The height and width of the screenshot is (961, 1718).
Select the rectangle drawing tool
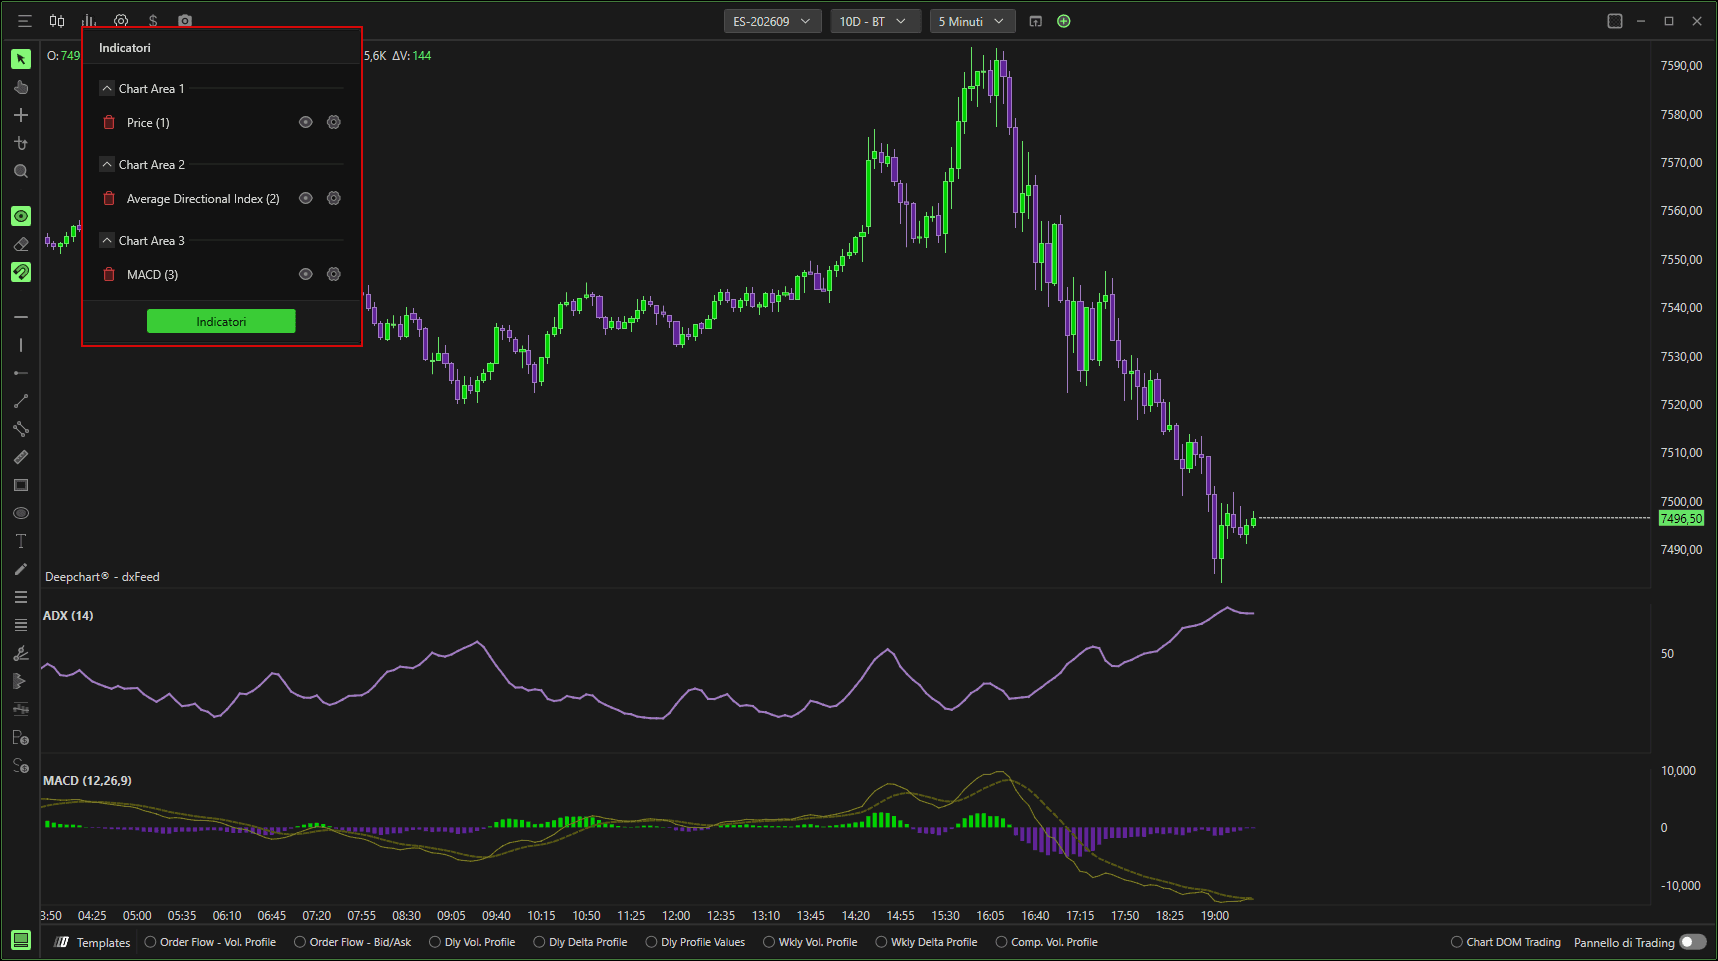[x=21, y=485]
